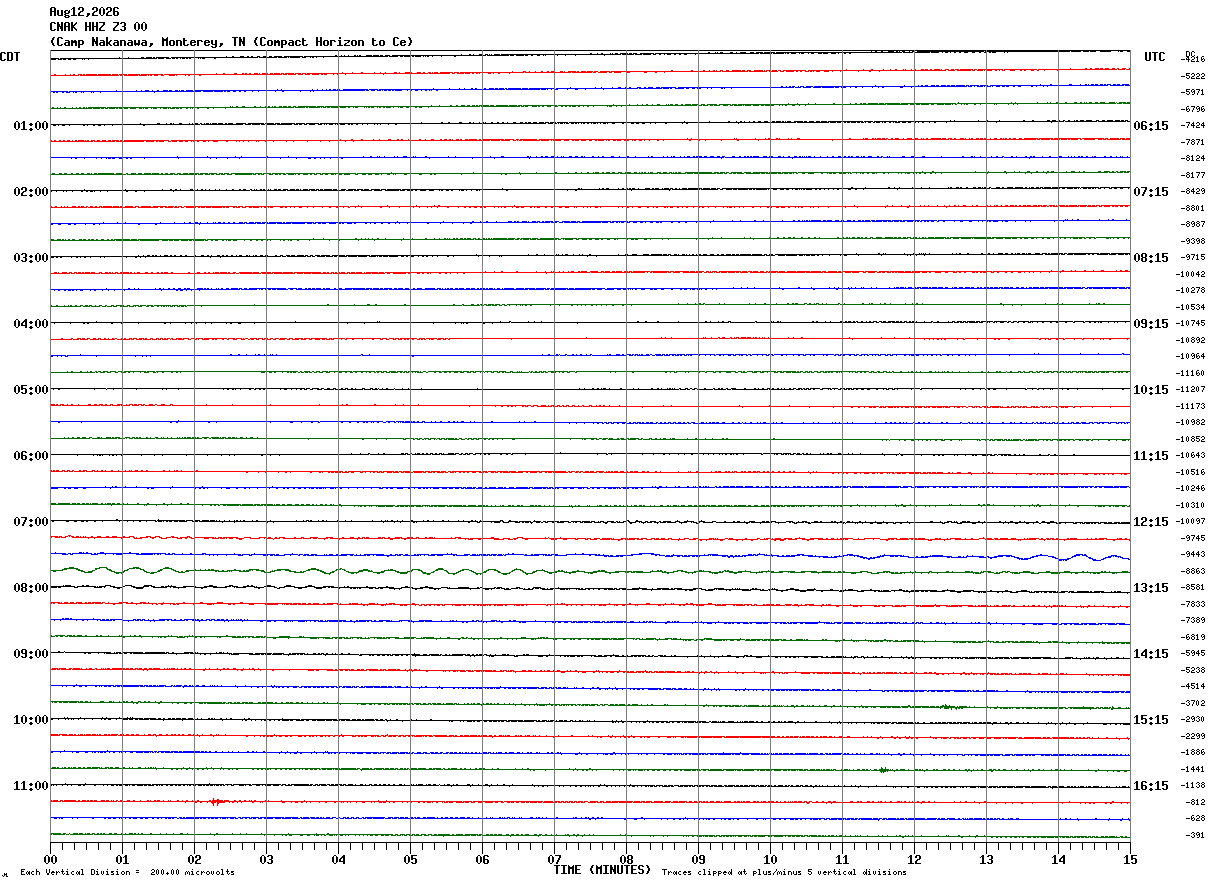Image resolution: width=1210 pixels, height=886 pixels.
Task: Click the Each Vertical Division = 200.00 microvolts note
Action: [127, 873]
